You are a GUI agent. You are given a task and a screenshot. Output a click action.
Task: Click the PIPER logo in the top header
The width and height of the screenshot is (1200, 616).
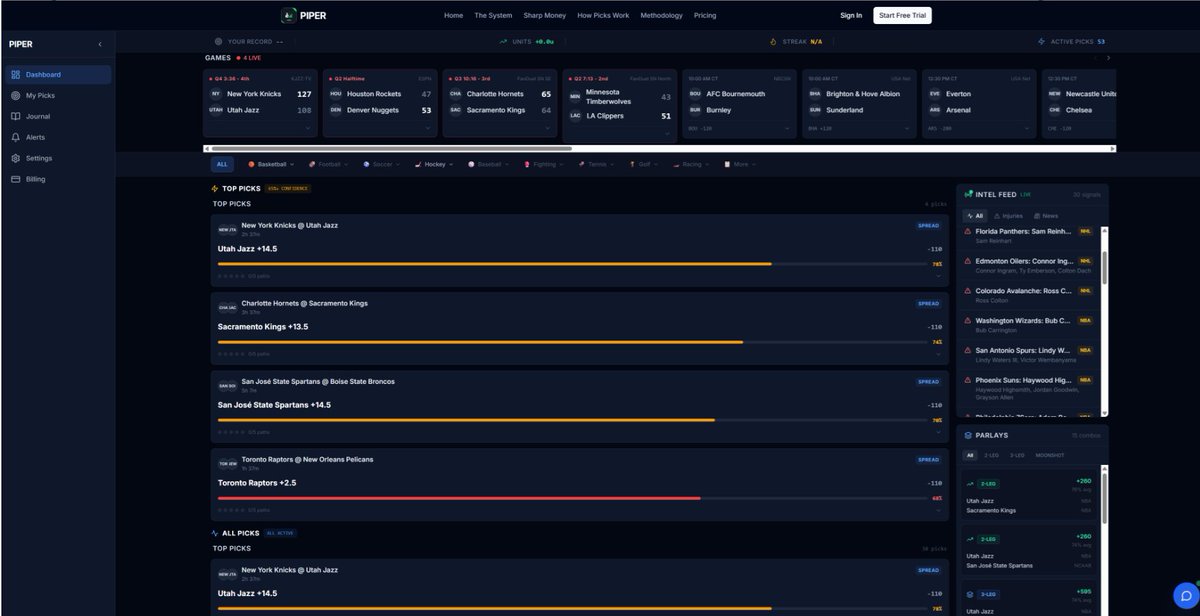tap(303, 15)
